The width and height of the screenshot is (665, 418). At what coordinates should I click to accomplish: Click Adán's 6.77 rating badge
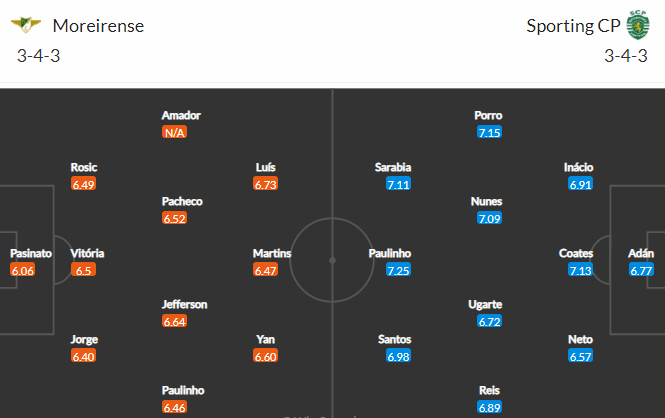coord(641,270)
